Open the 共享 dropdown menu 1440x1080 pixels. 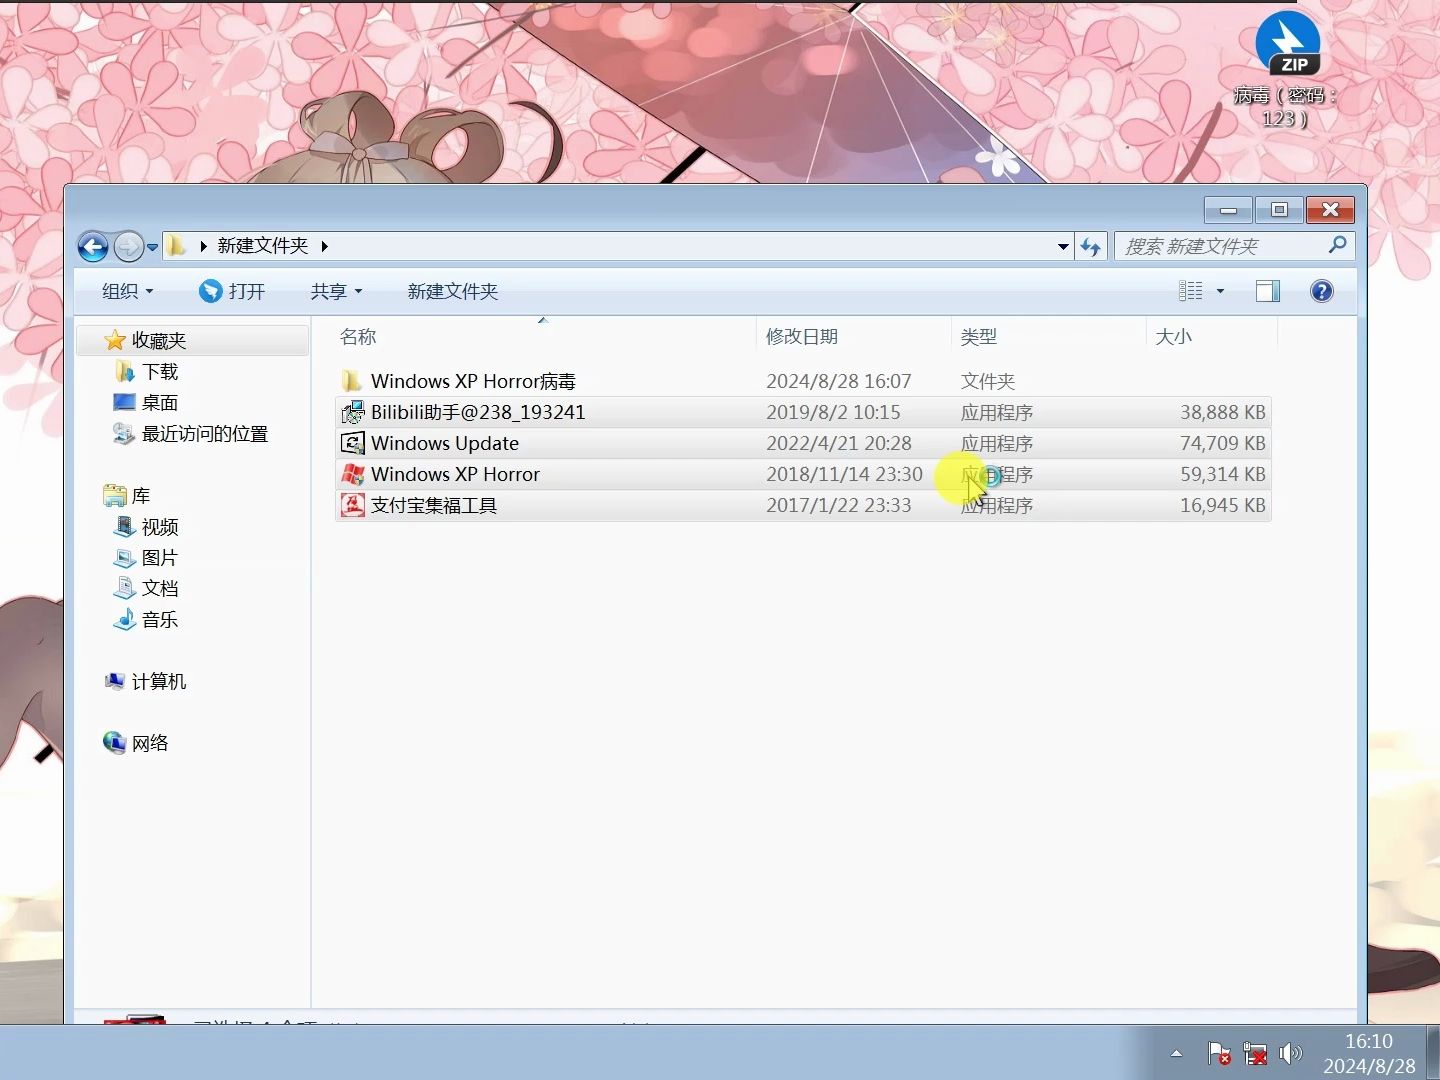(x=336, y=291)
